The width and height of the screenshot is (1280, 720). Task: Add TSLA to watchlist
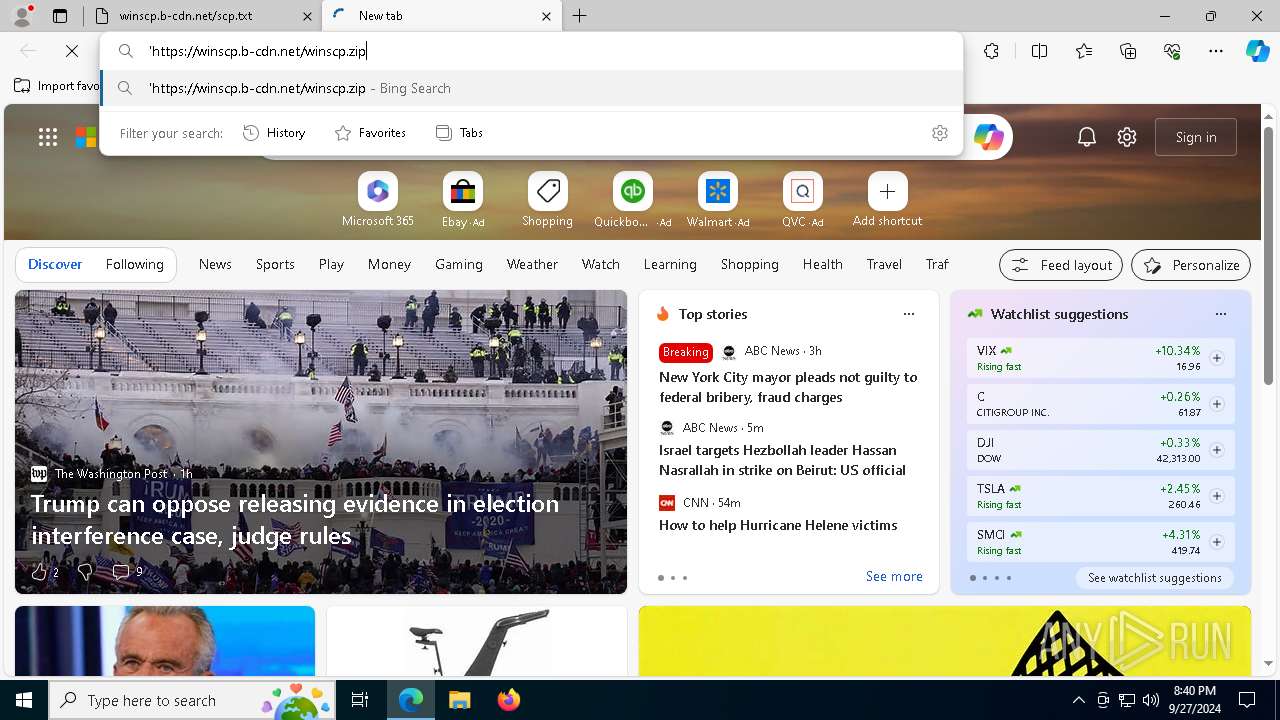pyautogui.click(x=1216, y=496)
